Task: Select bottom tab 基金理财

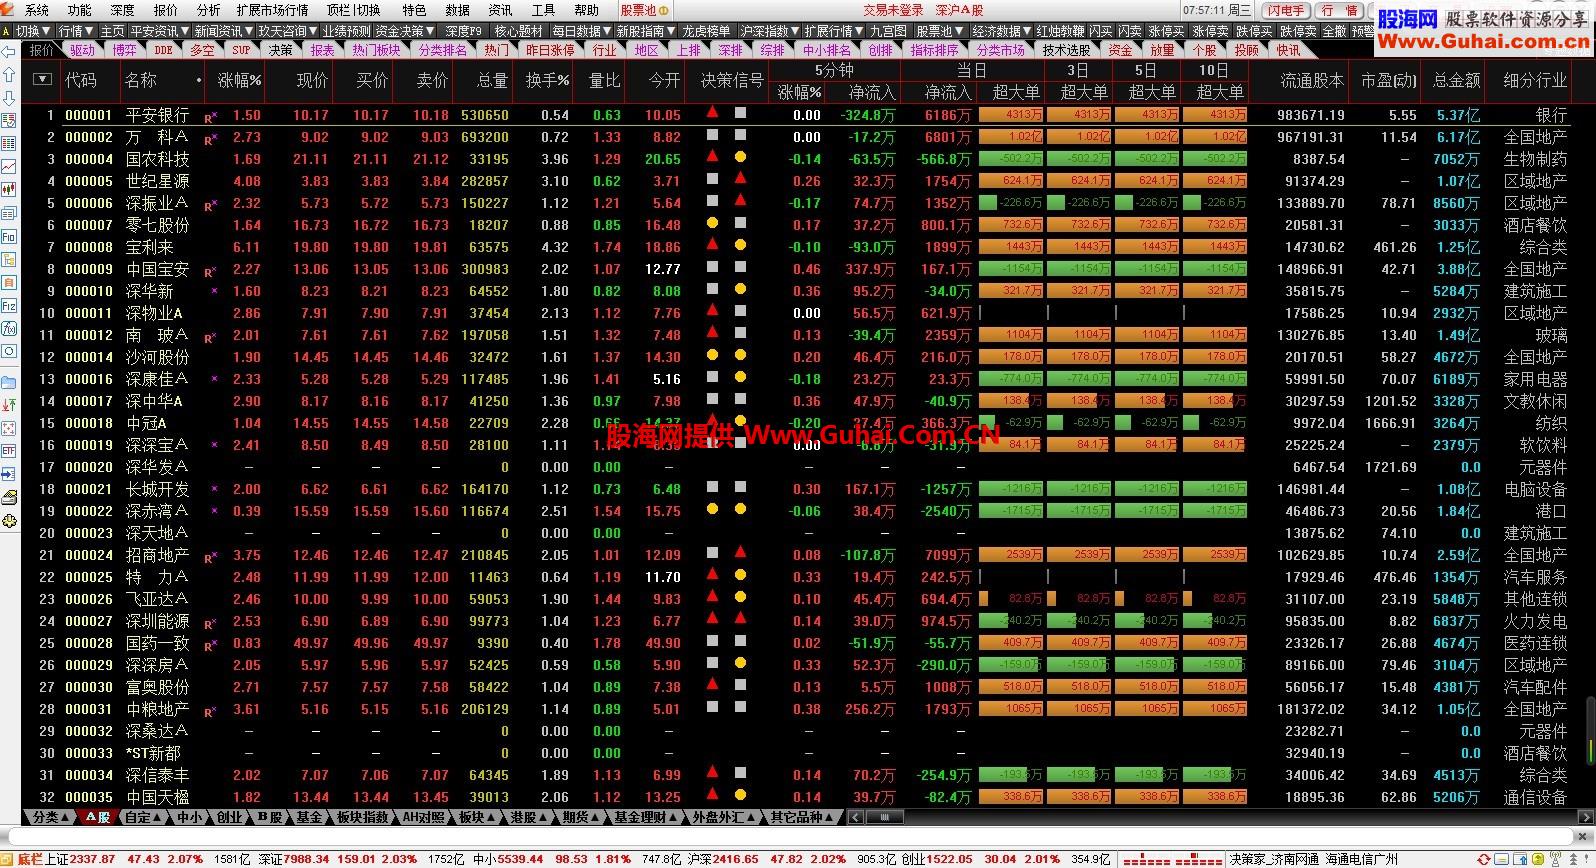Action: tap(644, 817)
